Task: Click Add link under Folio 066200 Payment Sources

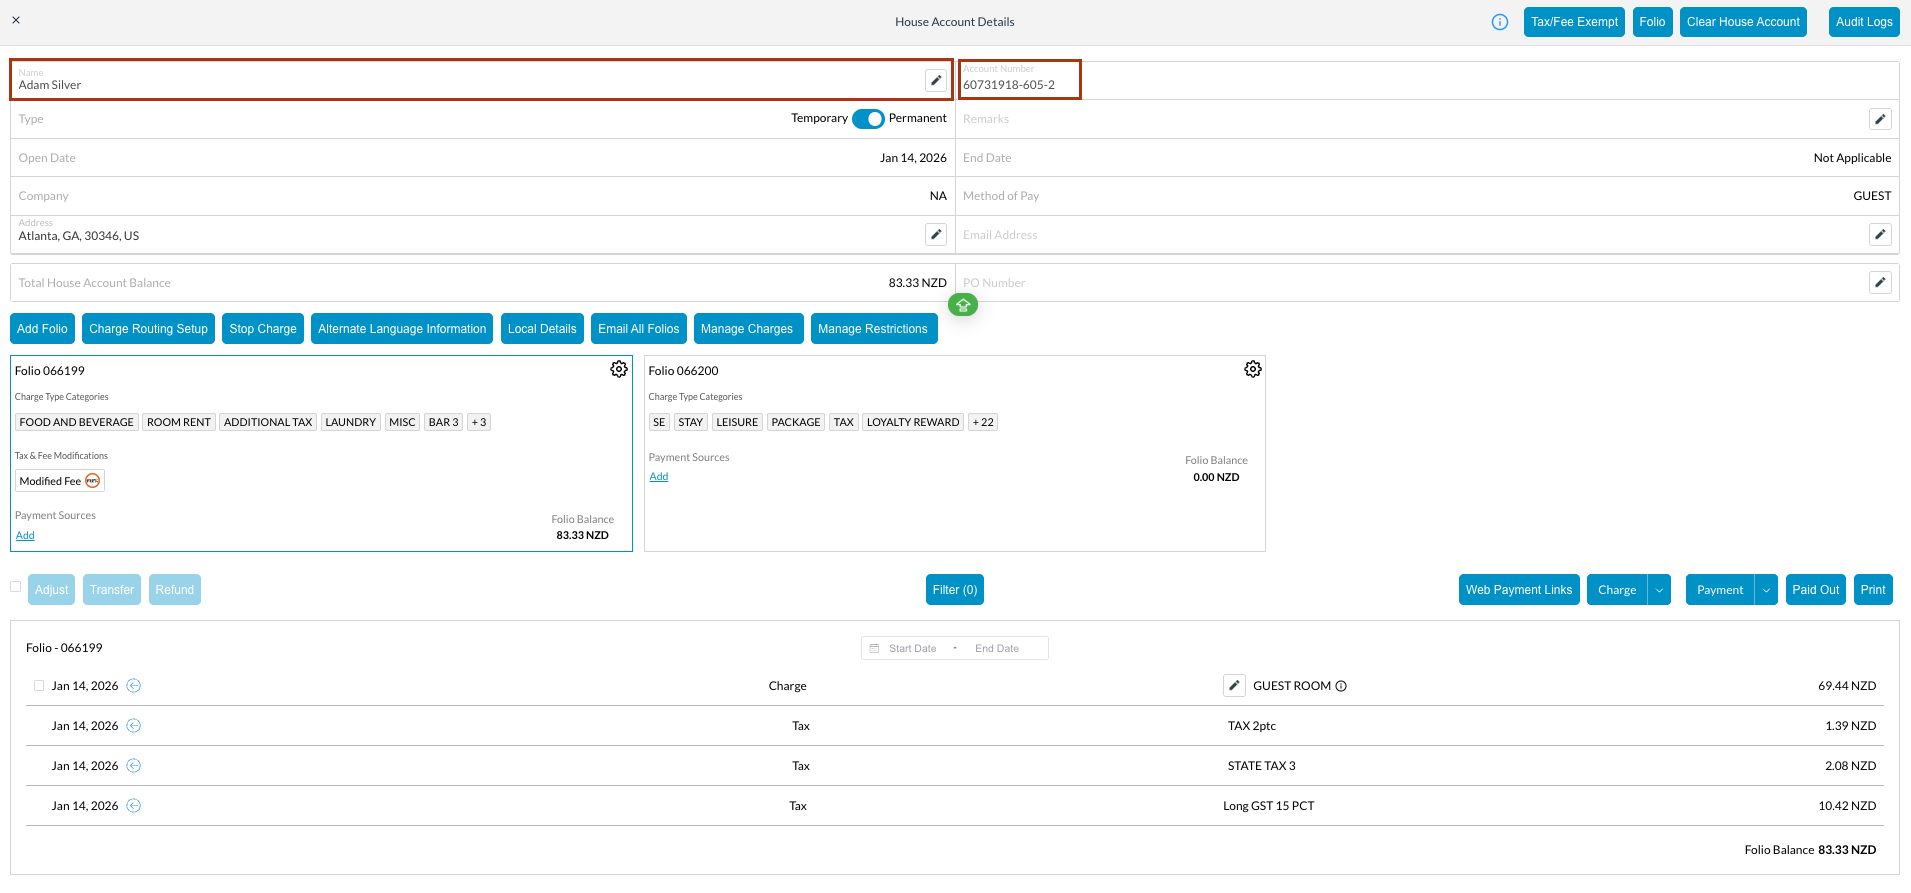Action: [658, 477]
